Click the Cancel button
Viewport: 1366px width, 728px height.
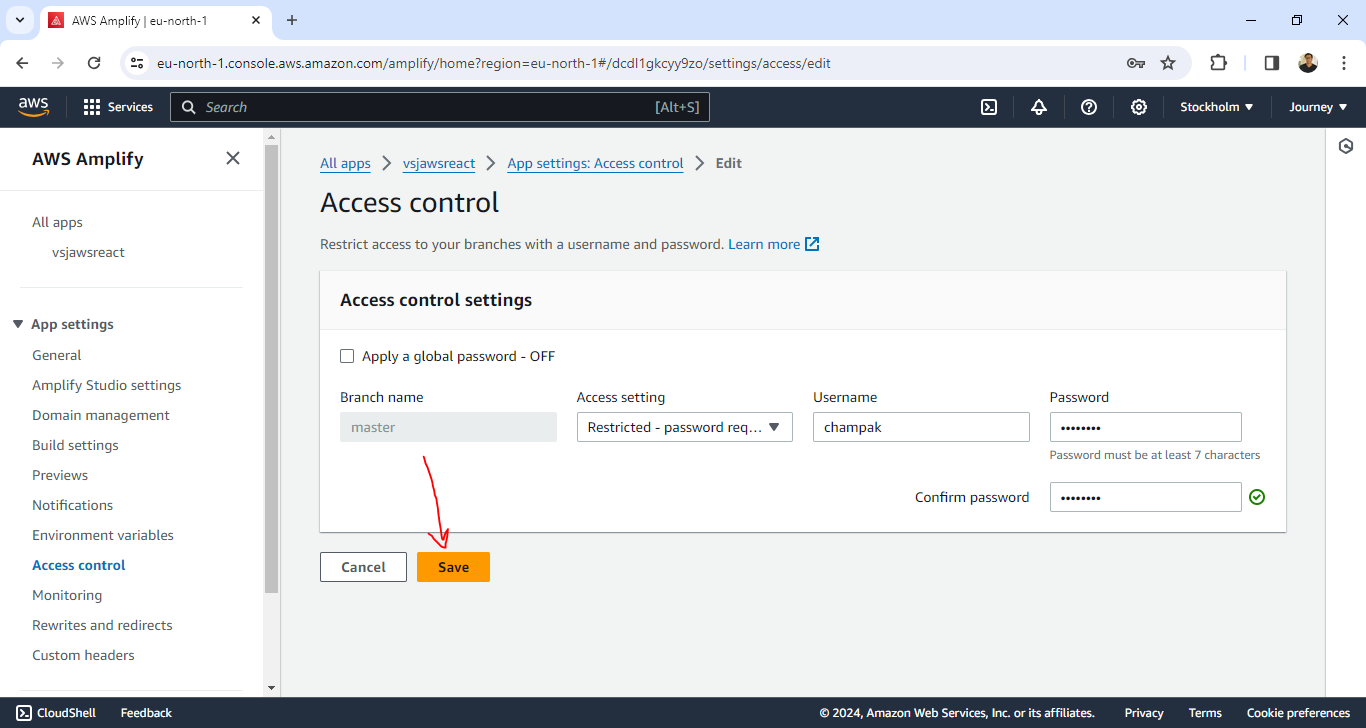[363, 567]
